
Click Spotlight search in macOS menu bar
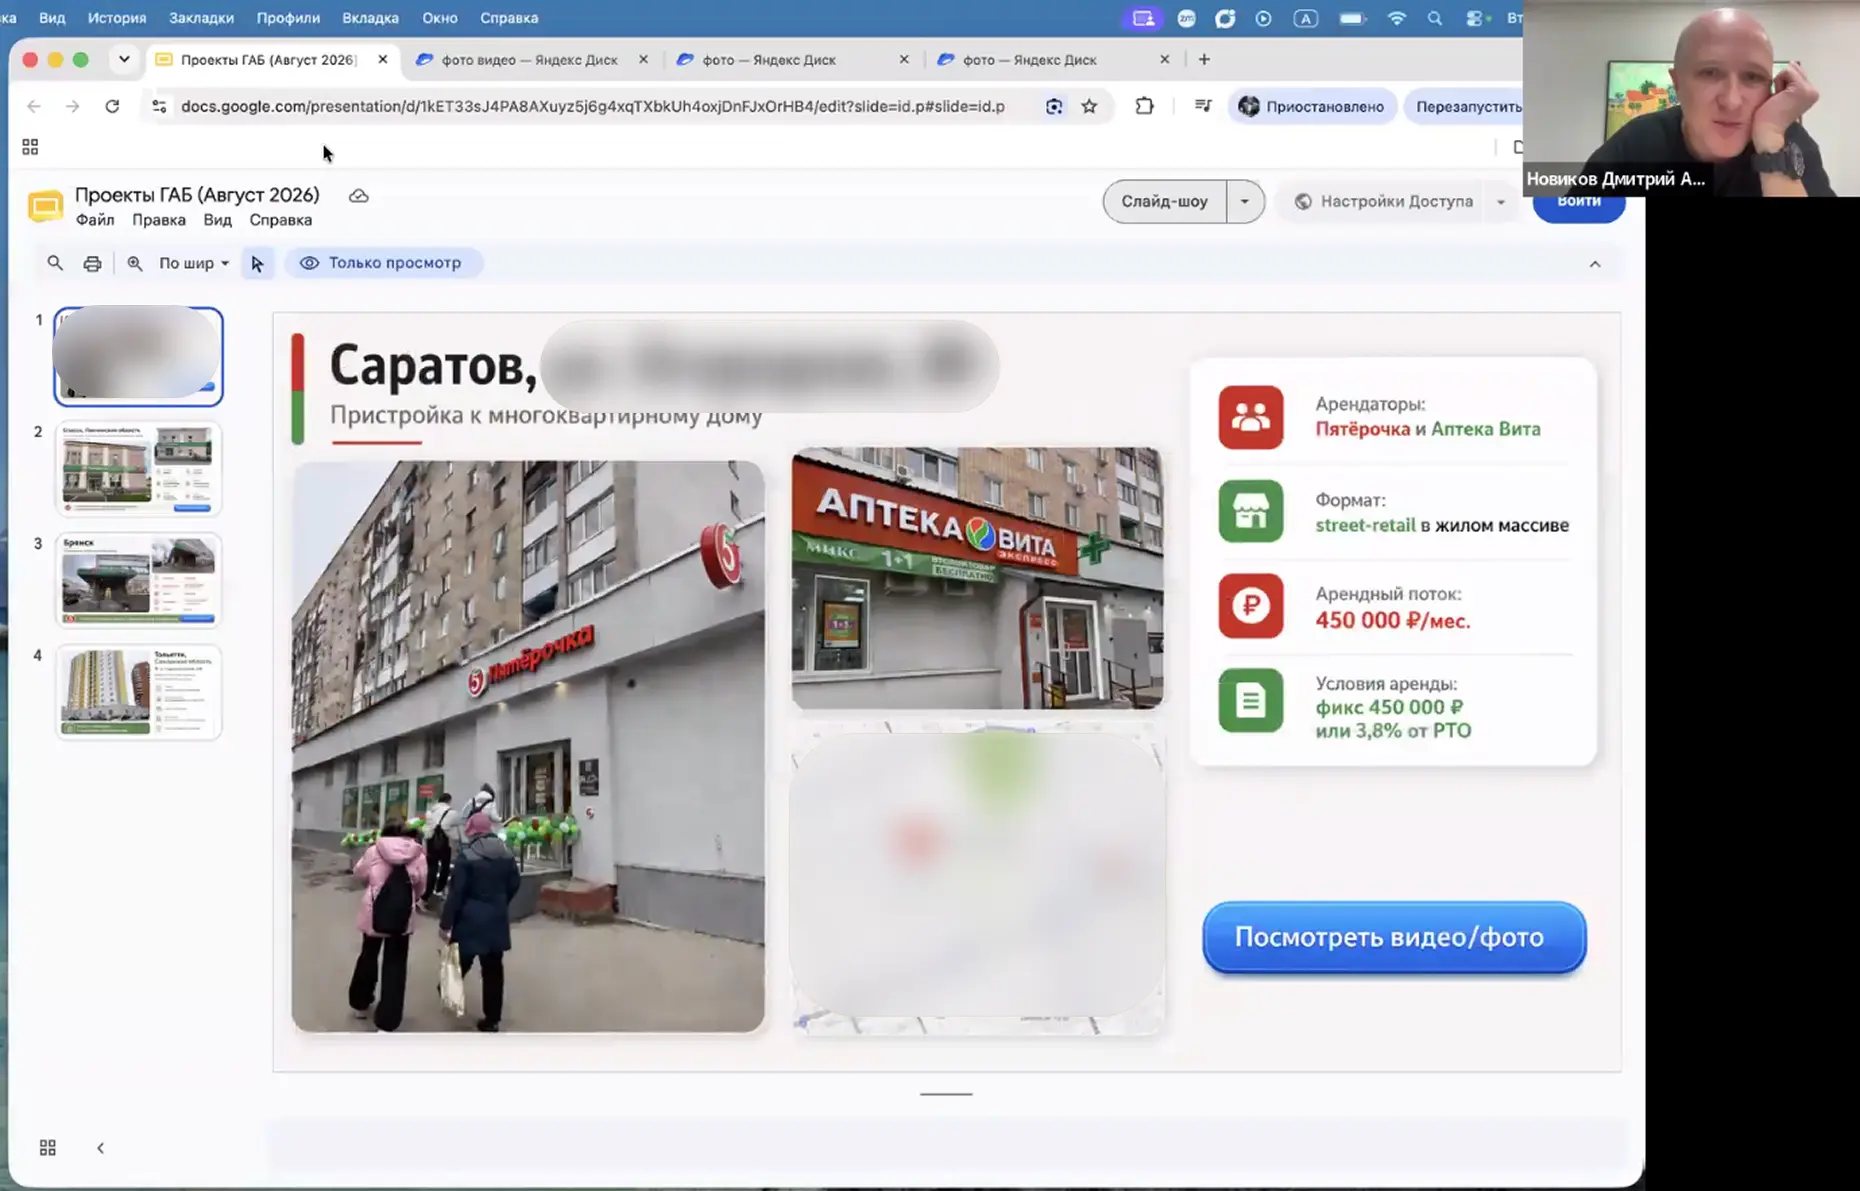[1435, 18]
